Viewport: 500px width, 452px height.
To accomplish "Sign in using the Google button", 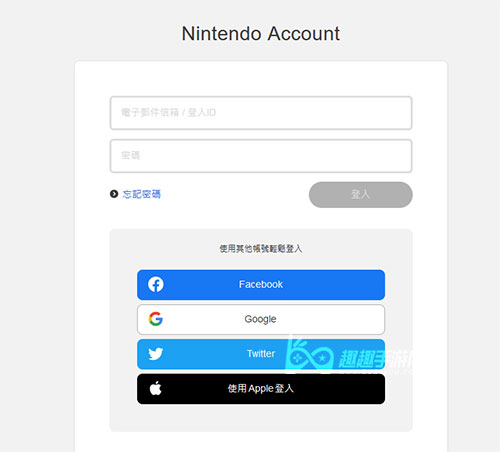I will (261, 319).
